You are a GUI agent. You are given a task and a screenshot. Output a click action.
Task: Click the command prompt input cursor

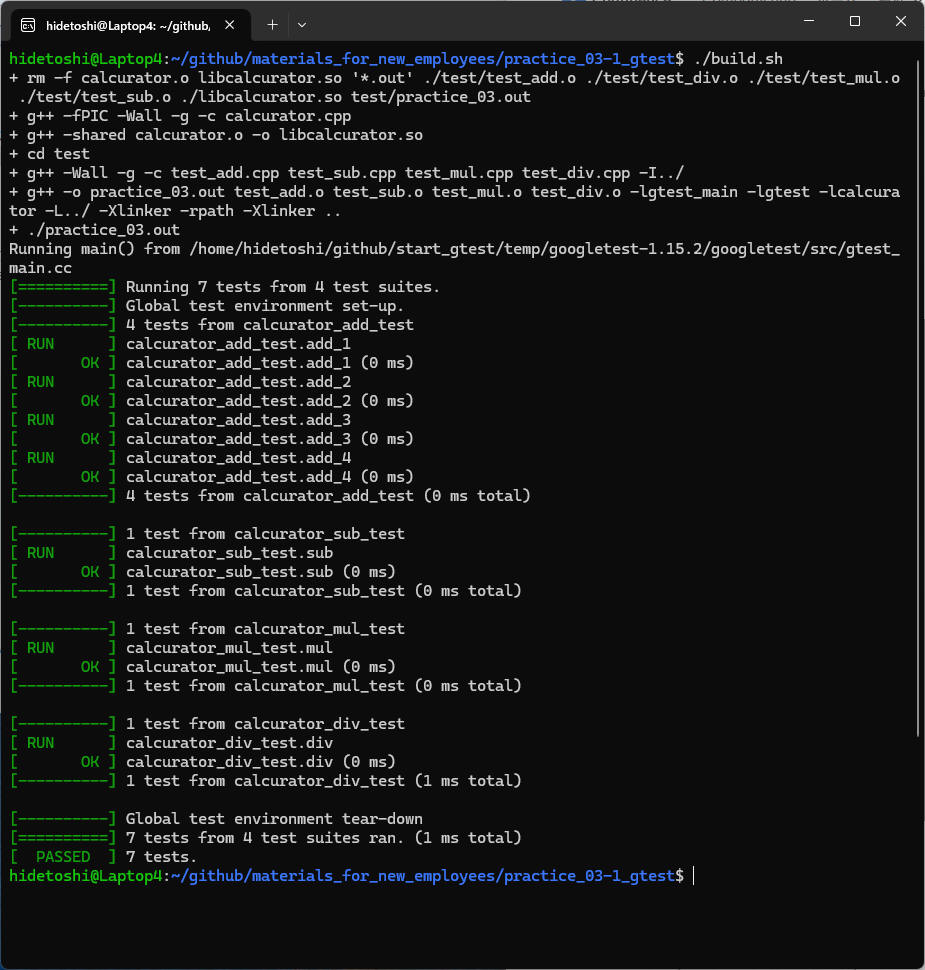click(693, 876)
